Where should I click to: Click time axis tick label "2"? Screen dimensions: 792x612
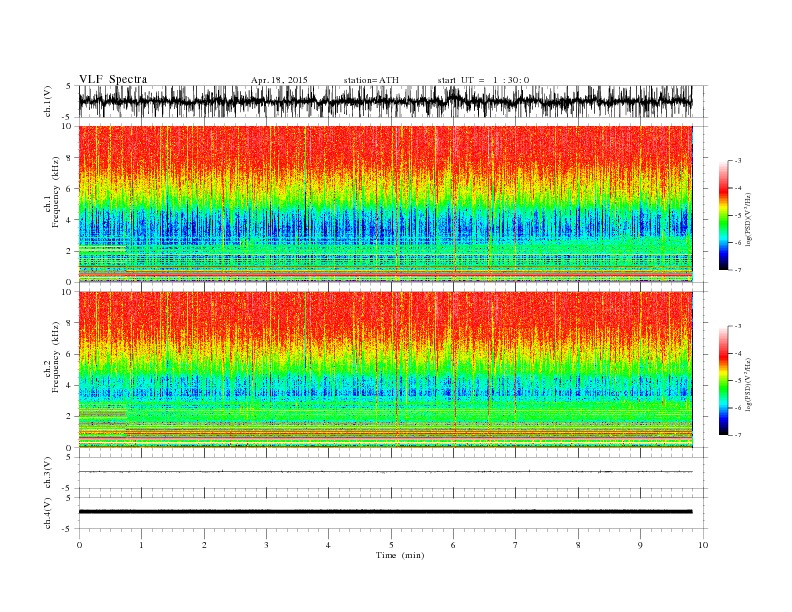click(204, 545)
